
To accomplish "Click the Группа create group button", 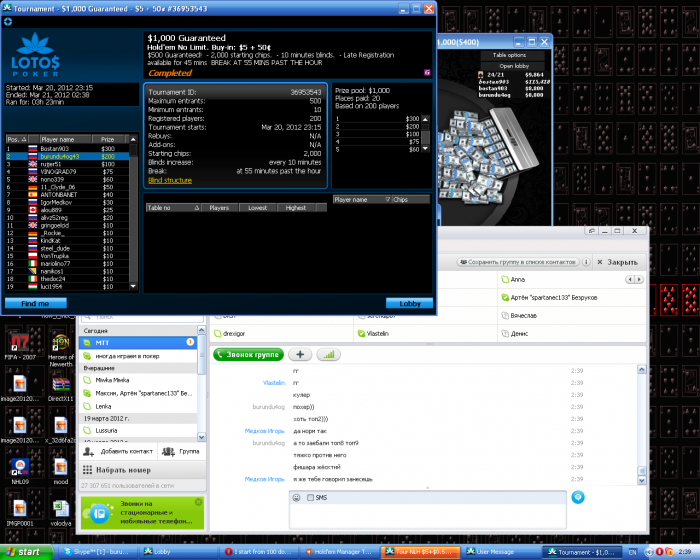I will point(181,451).
